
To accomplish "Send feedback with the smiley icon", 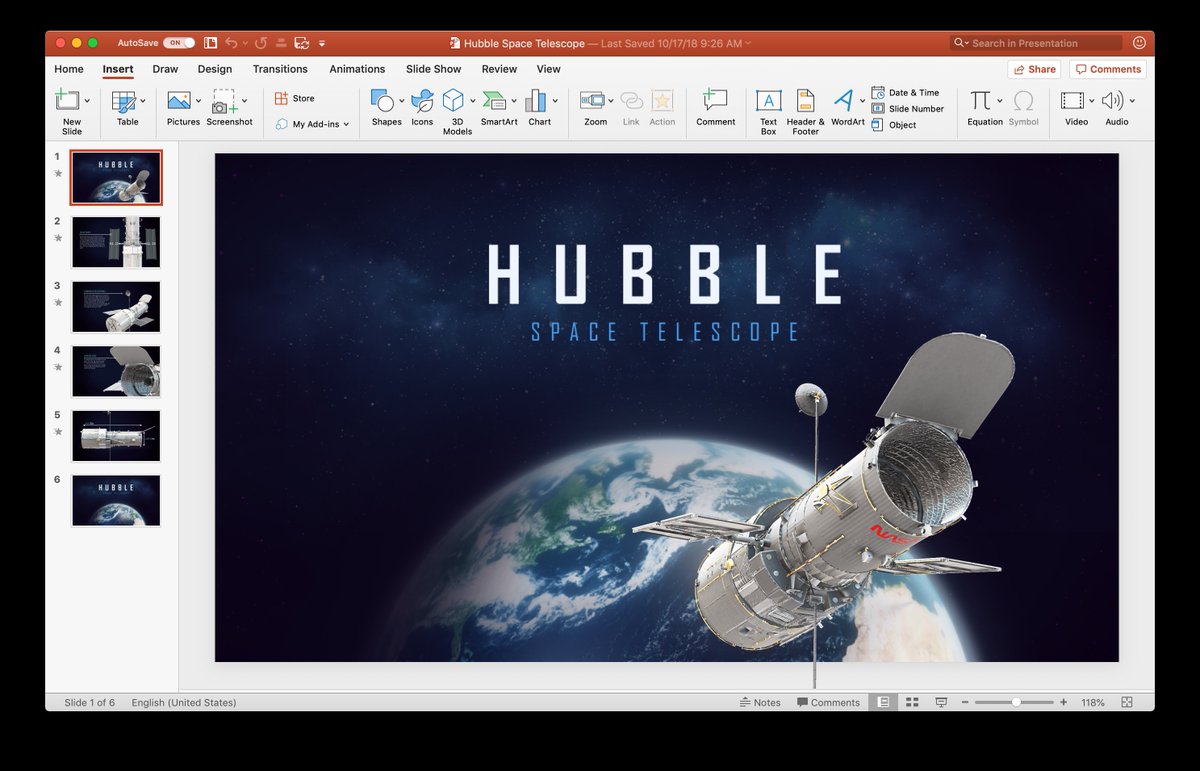I will tap(1140, 43).
